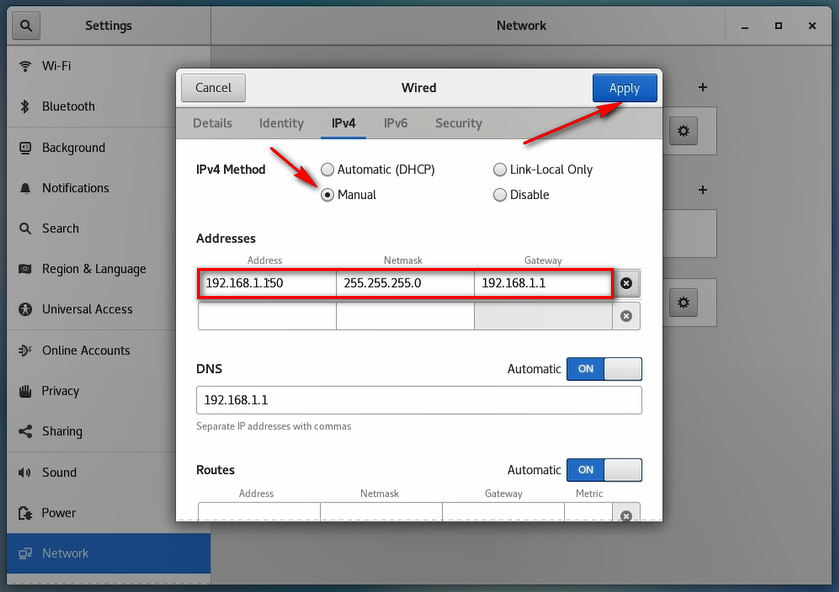The image size is (839, 592).
Task: Select Manual IPv4 method
Action: pos(348,195)
